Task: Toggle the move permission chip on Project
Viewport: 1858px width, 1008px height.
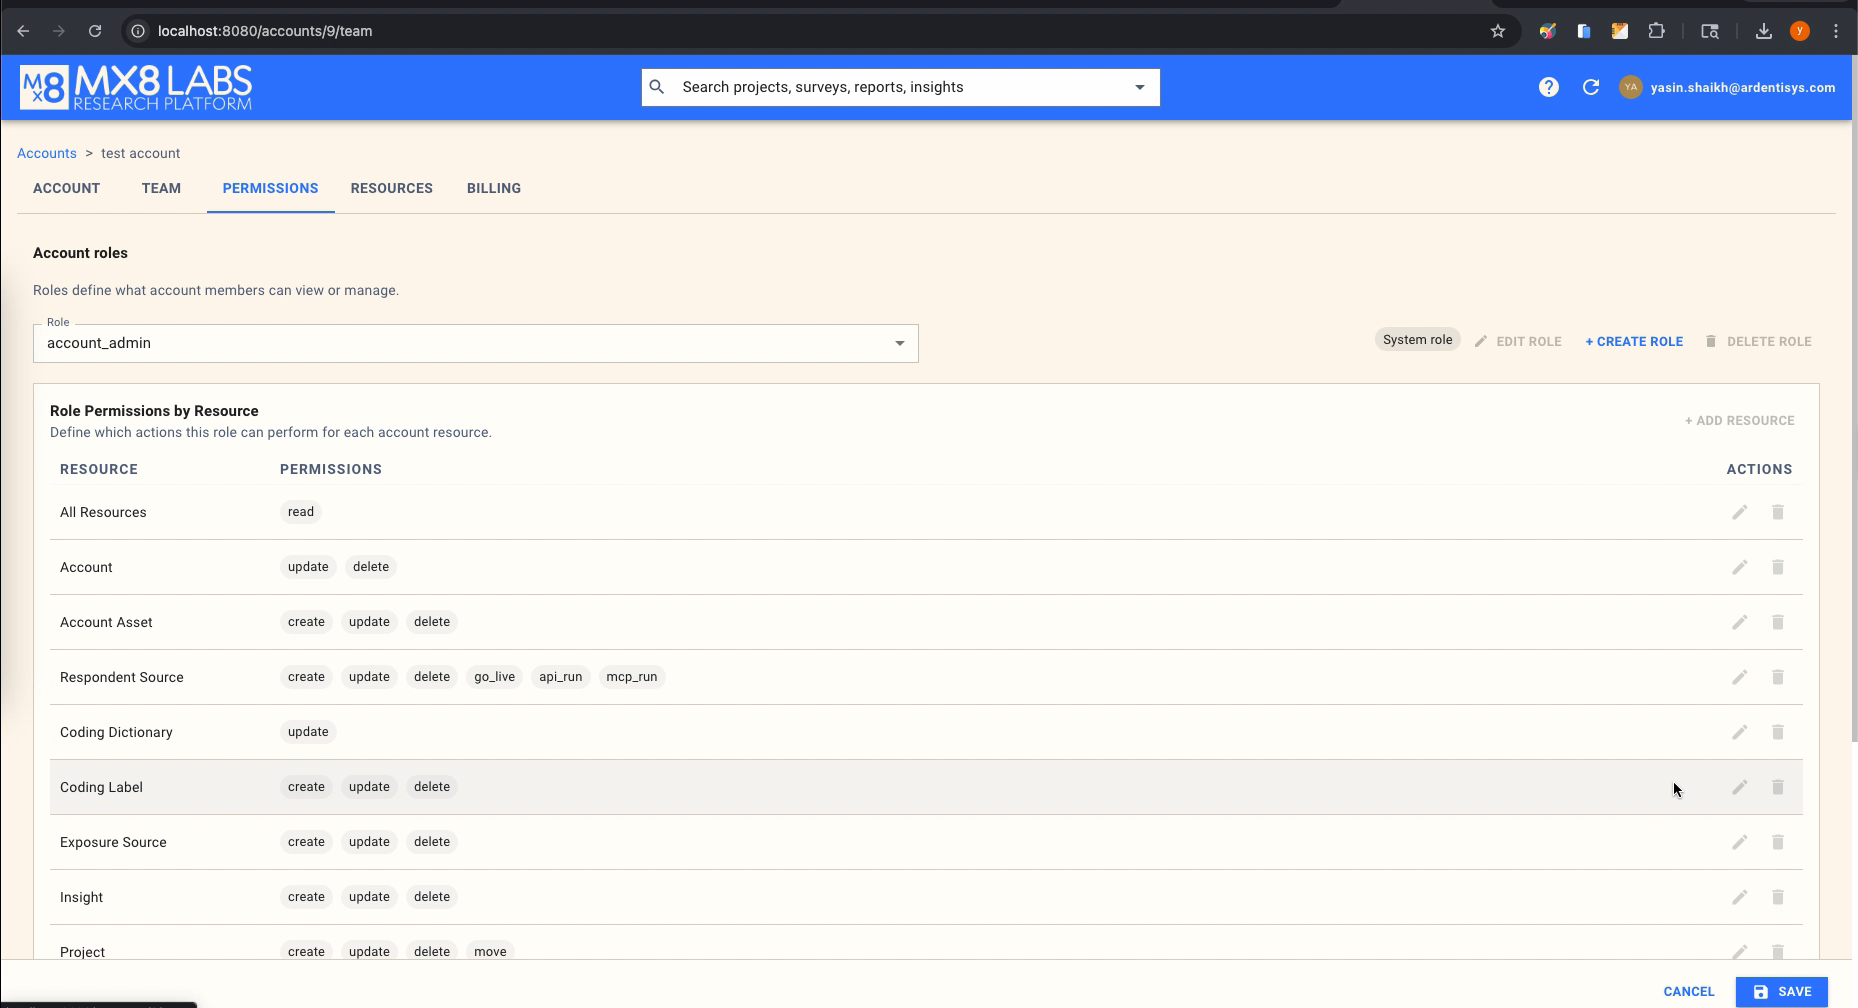Action: click(x=490, y=951)
